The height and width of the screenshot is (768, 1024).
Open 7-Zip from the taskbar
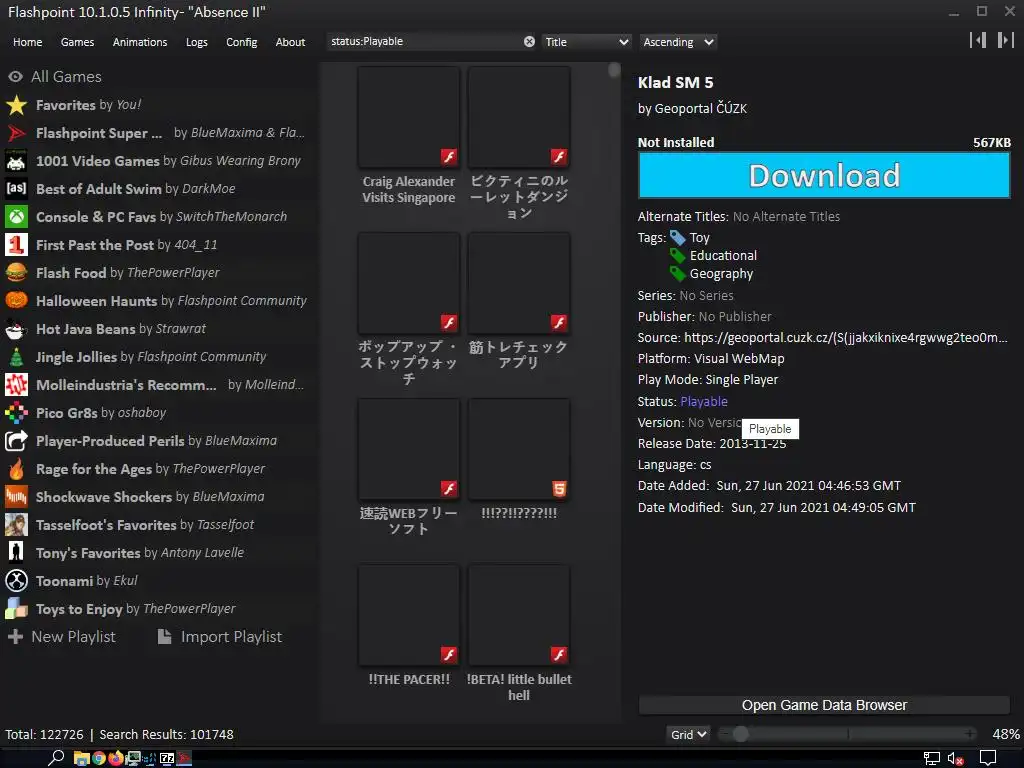point(167,758)
